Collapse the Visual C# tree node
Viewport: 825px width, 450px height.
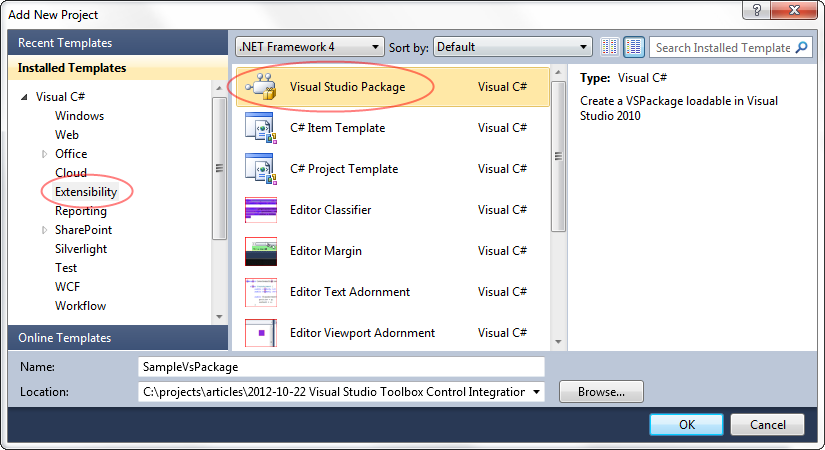(24, 97)
